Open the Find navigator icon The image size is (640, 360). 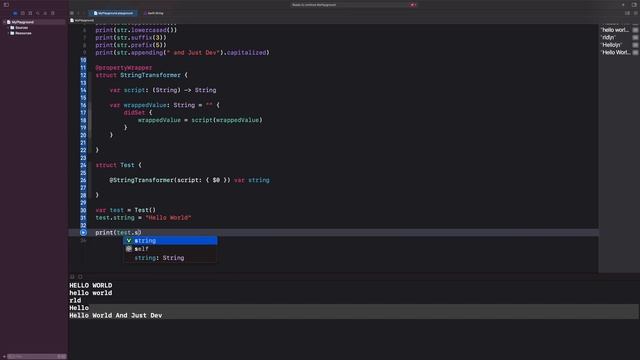[x=38, y=13]
